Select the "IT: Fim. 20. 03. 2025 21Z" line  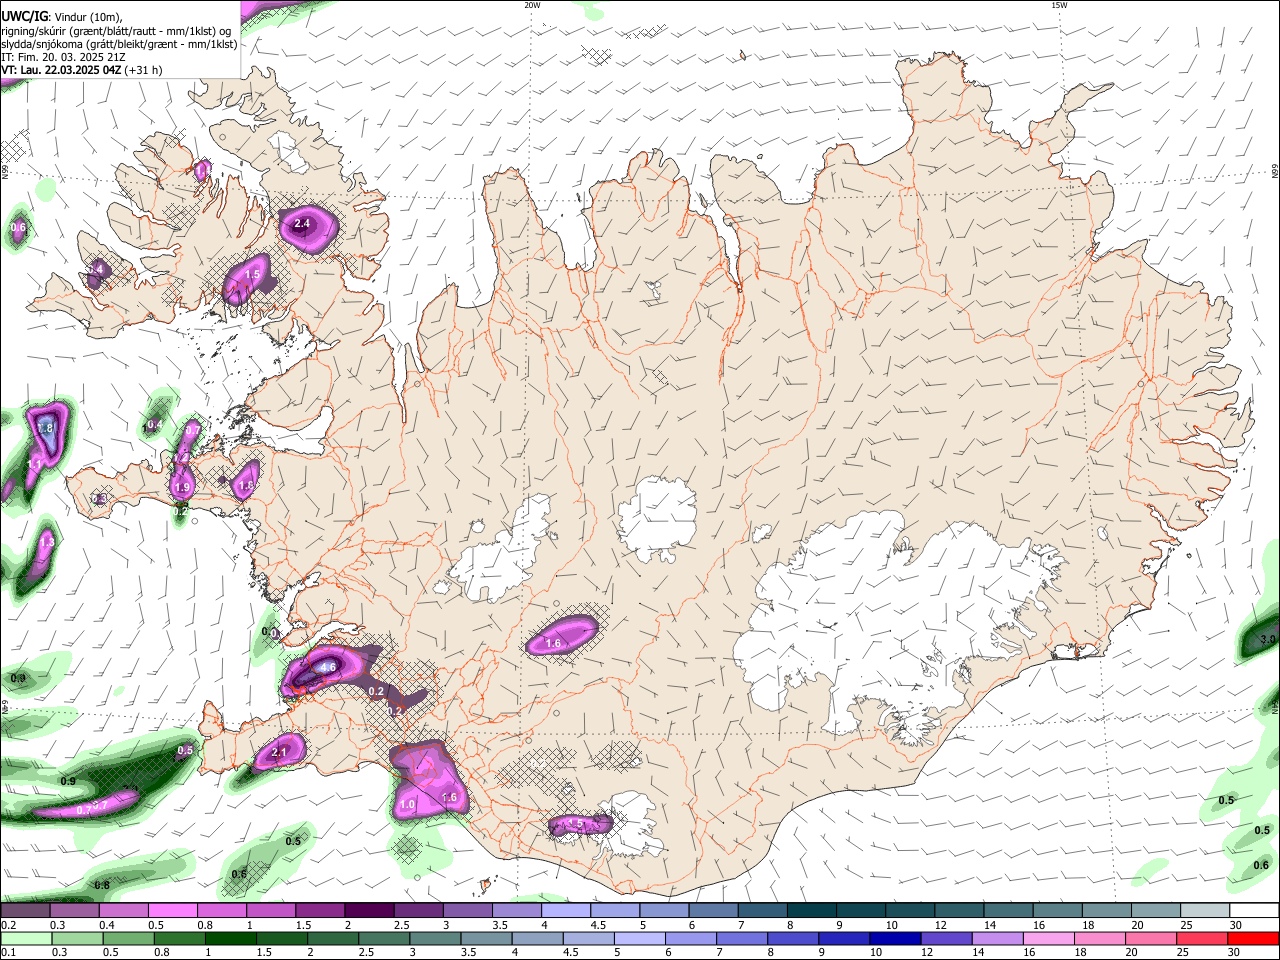pos(63,57)
